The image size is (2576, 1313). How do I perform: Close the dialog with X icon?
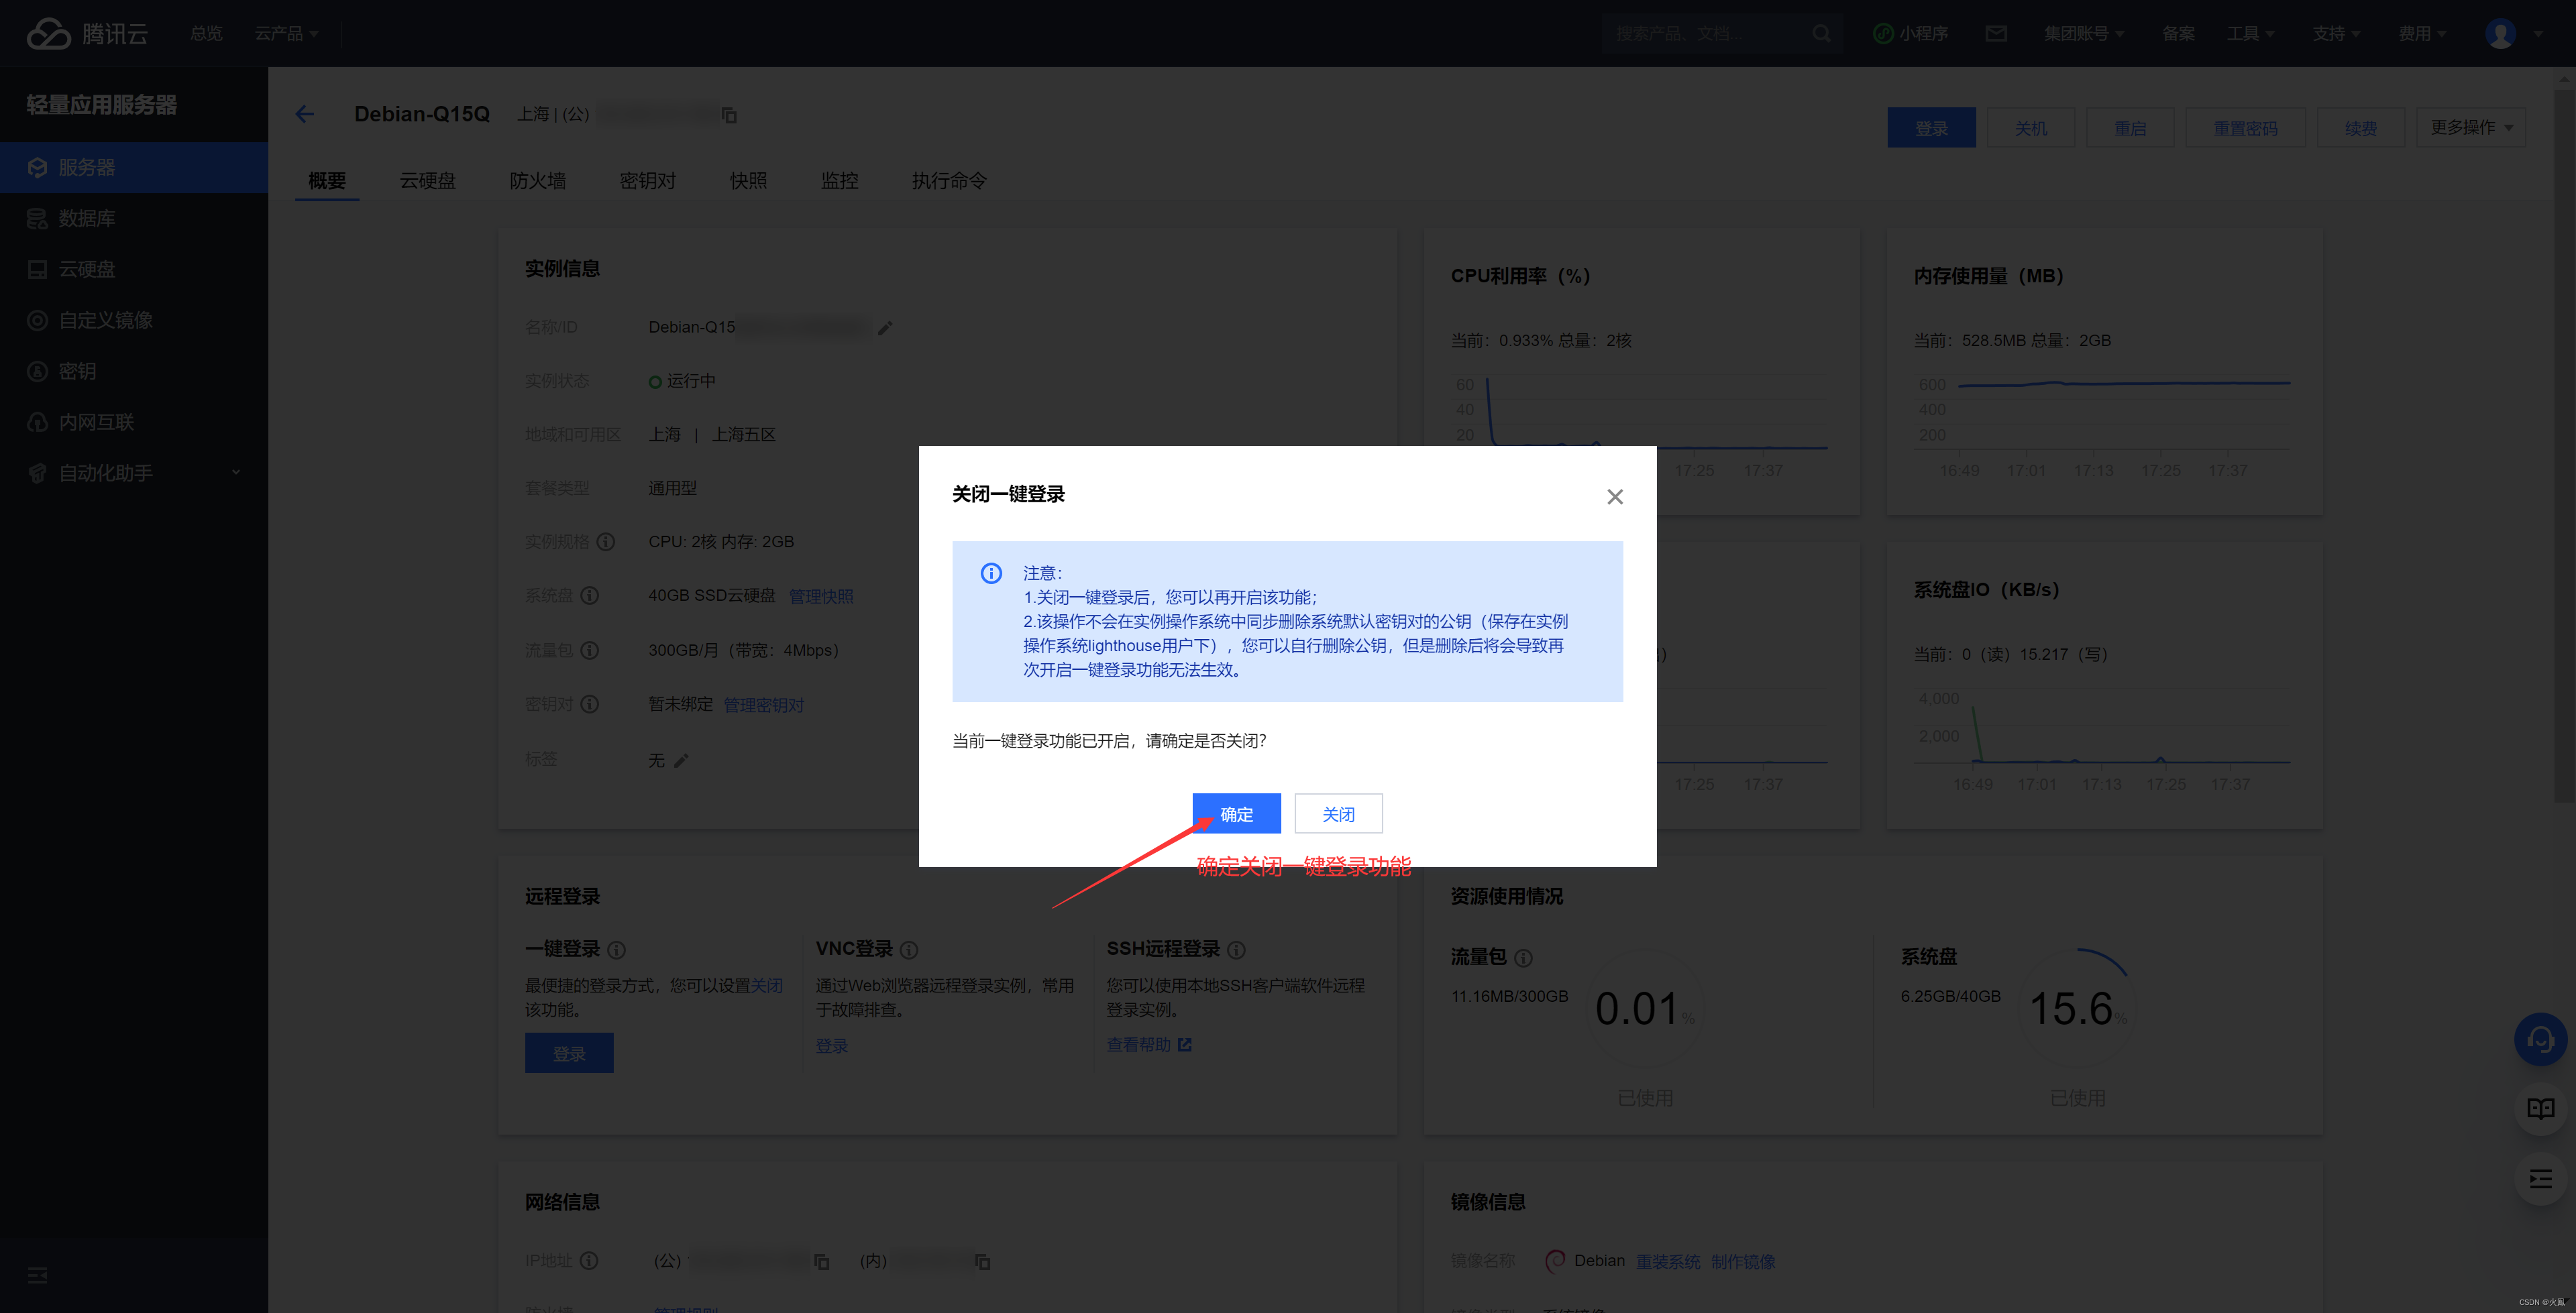pyautogui.click(x=1614, y=497)
